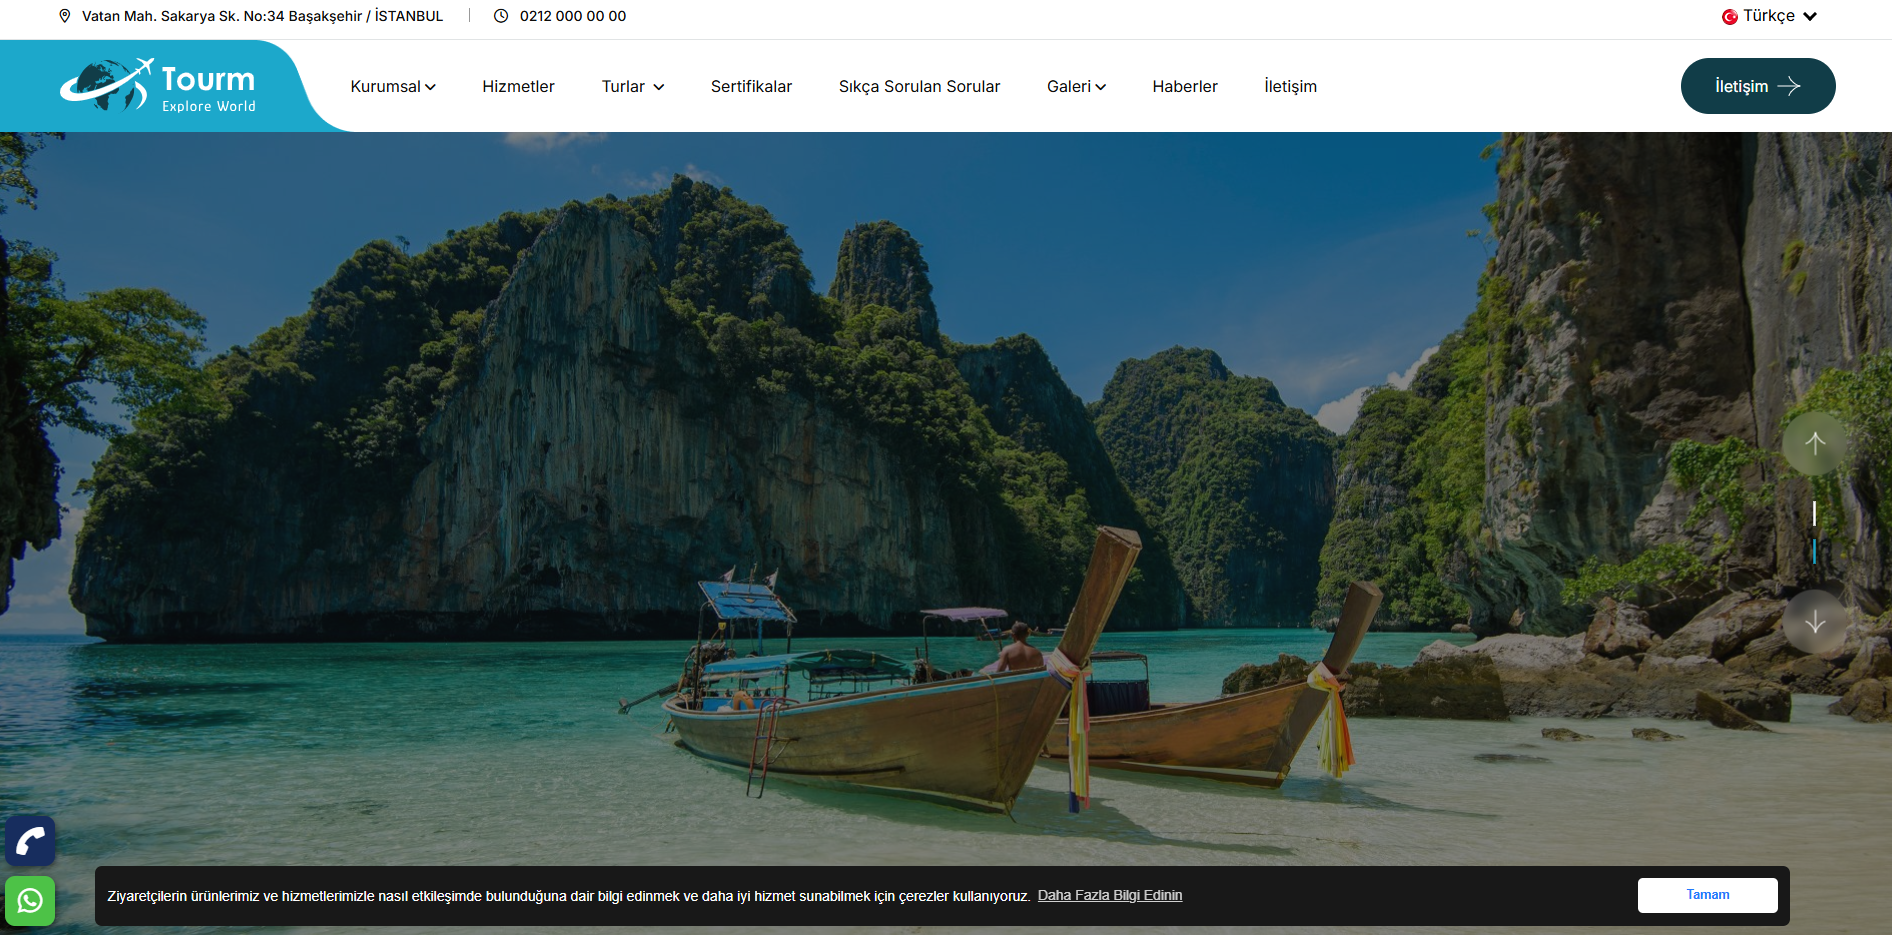Screen dimensions: 1892x935
Task: Open WhatsApp chat via the green floating icon
Action: tap(29, 900)
